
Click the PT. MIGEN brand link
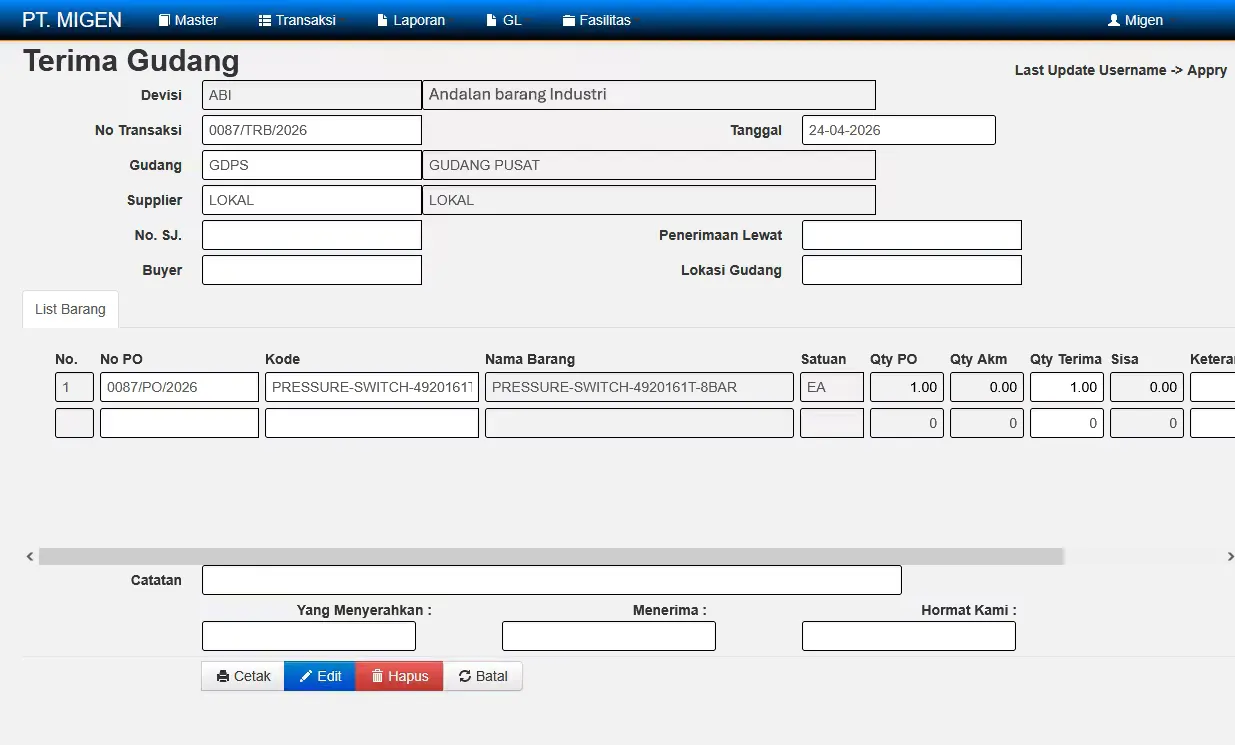72,20
